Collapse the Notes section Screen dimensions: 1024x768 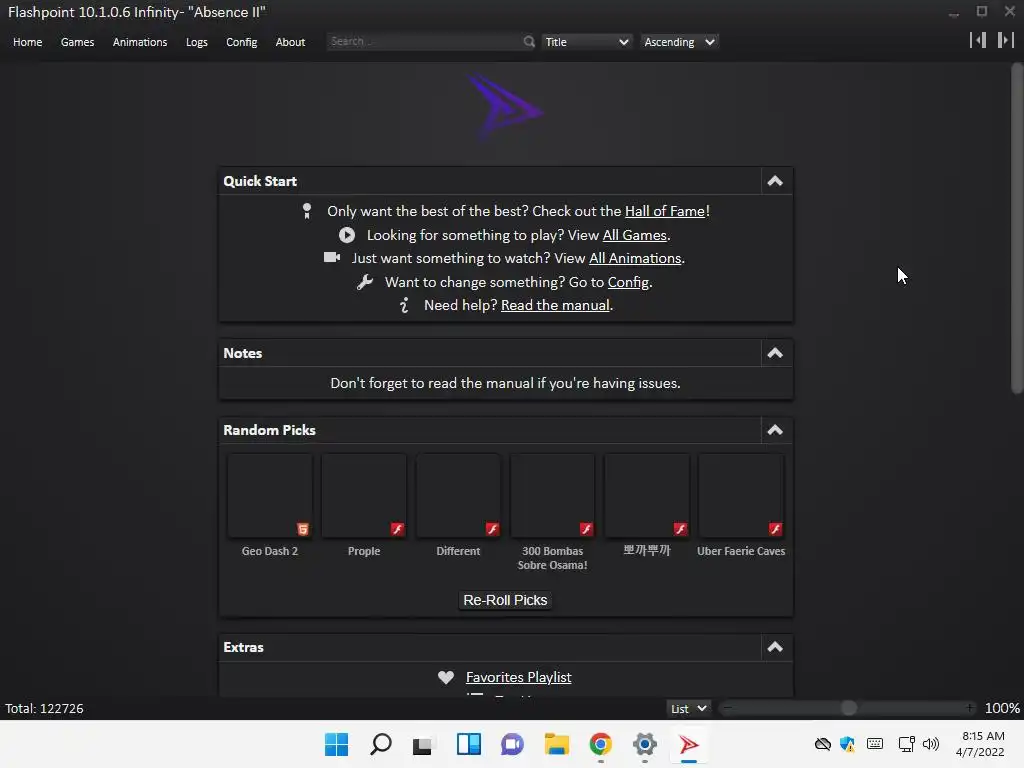coord(775,353)
